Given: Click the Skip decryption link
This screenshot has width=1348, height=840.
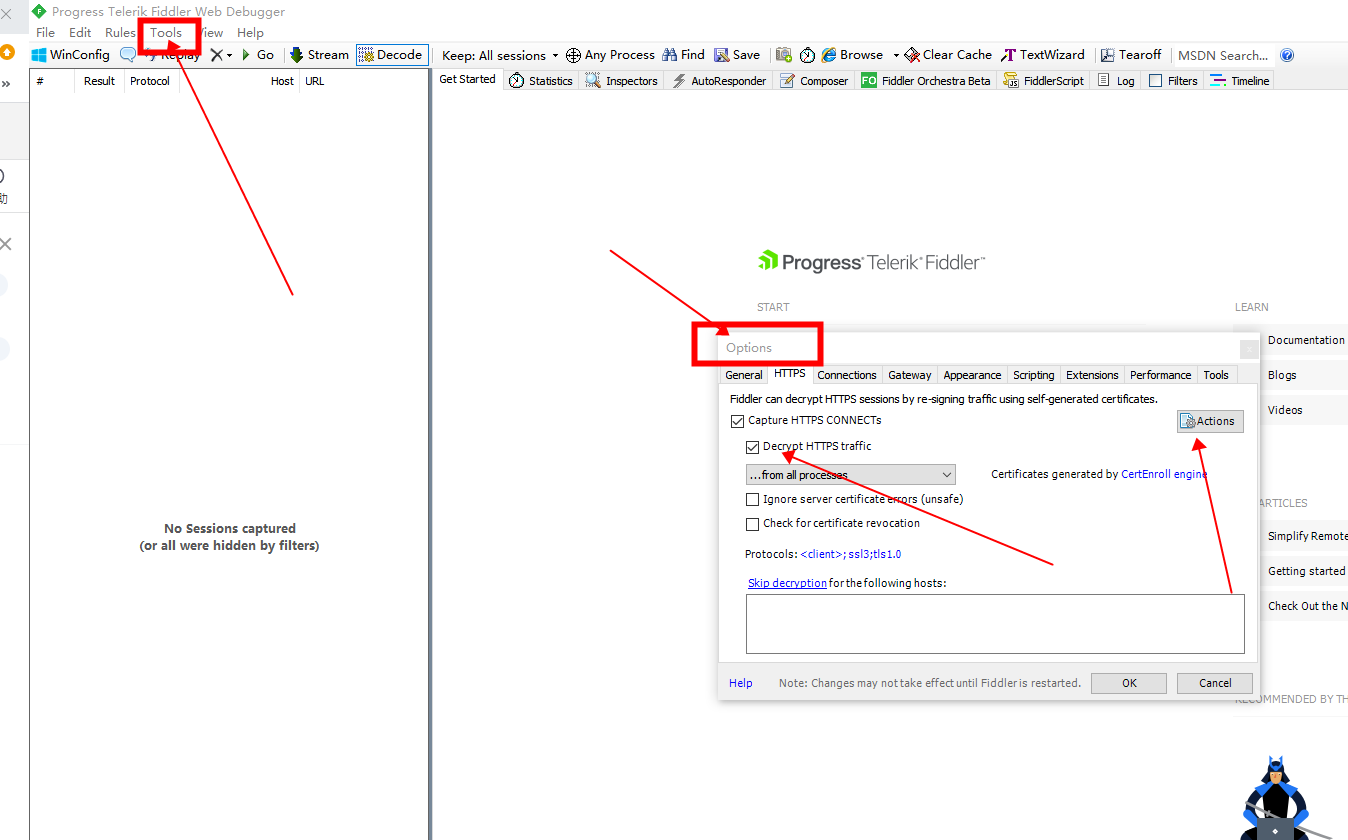Looking at the screenshot, I should coord(787,583).
